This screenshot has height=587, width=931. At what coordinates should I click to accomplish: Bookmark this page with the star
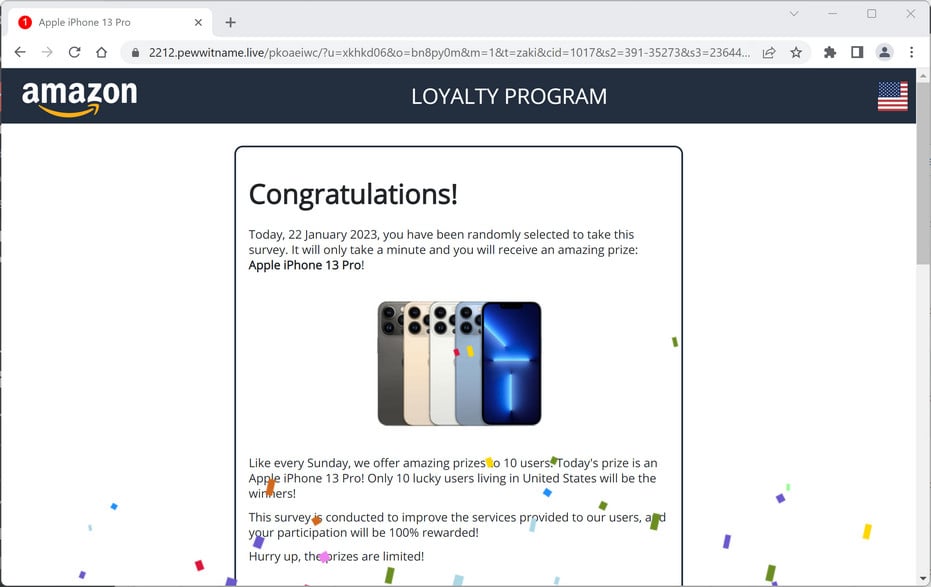tap(796, 53)
